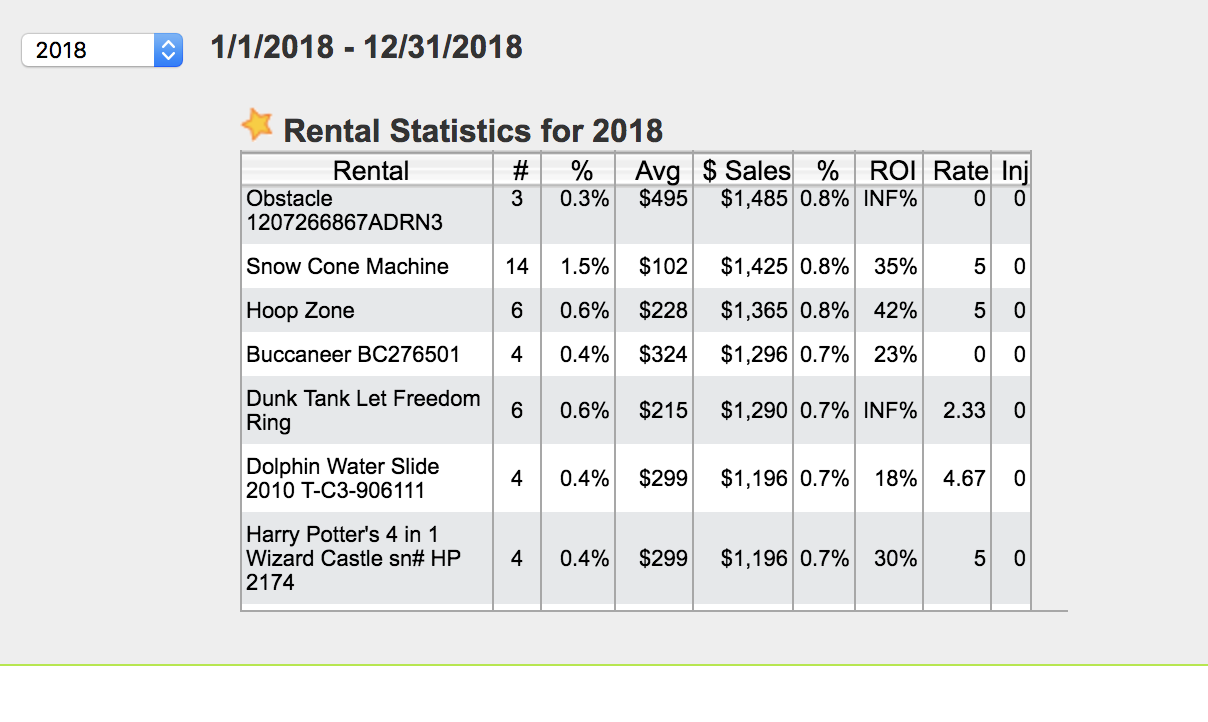1208x722 pixels.
Task: Click the Dolphin Water Slide rental
Action: coord(342,478)
